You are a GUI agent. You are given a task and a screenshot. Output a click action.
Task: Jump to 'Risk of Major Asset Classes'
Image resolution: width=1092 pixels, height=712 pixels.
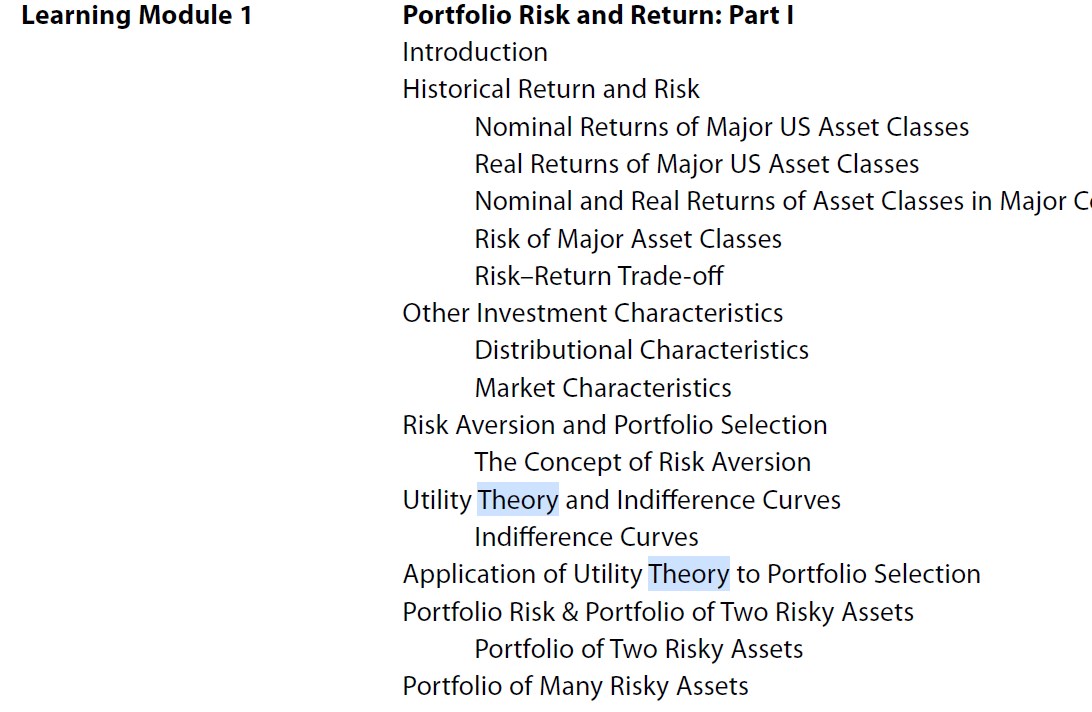(628, 240)
